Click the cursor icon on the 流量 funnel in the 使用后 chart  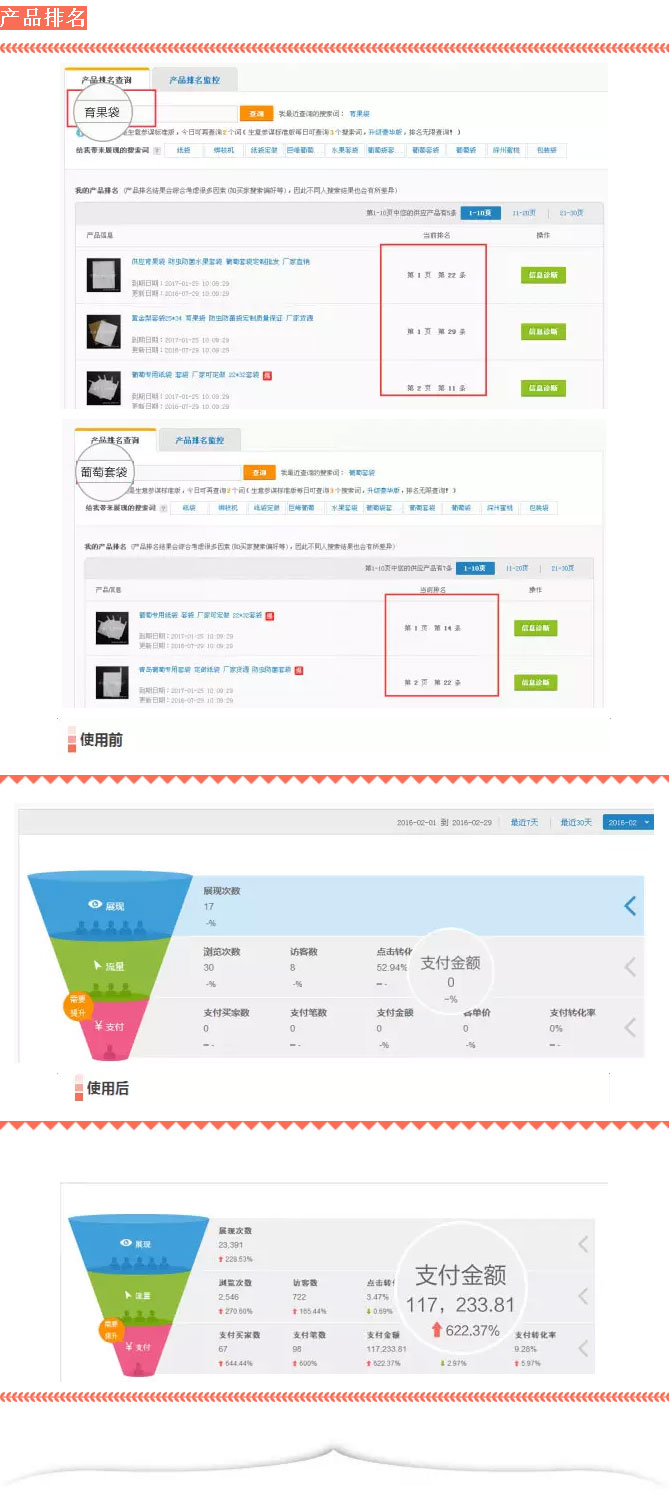(x=128, y=1294)
